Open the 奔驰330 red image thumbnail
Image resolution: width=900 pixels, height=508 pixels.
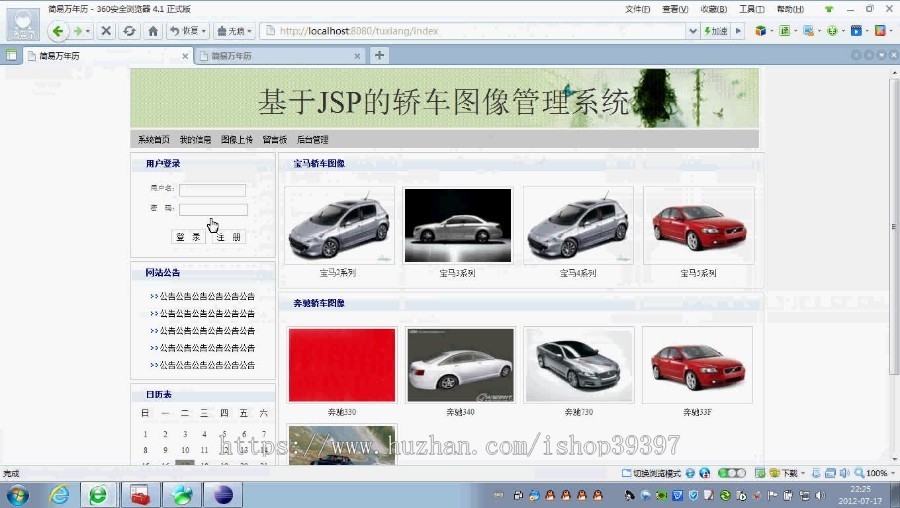(x=342, y=365)
